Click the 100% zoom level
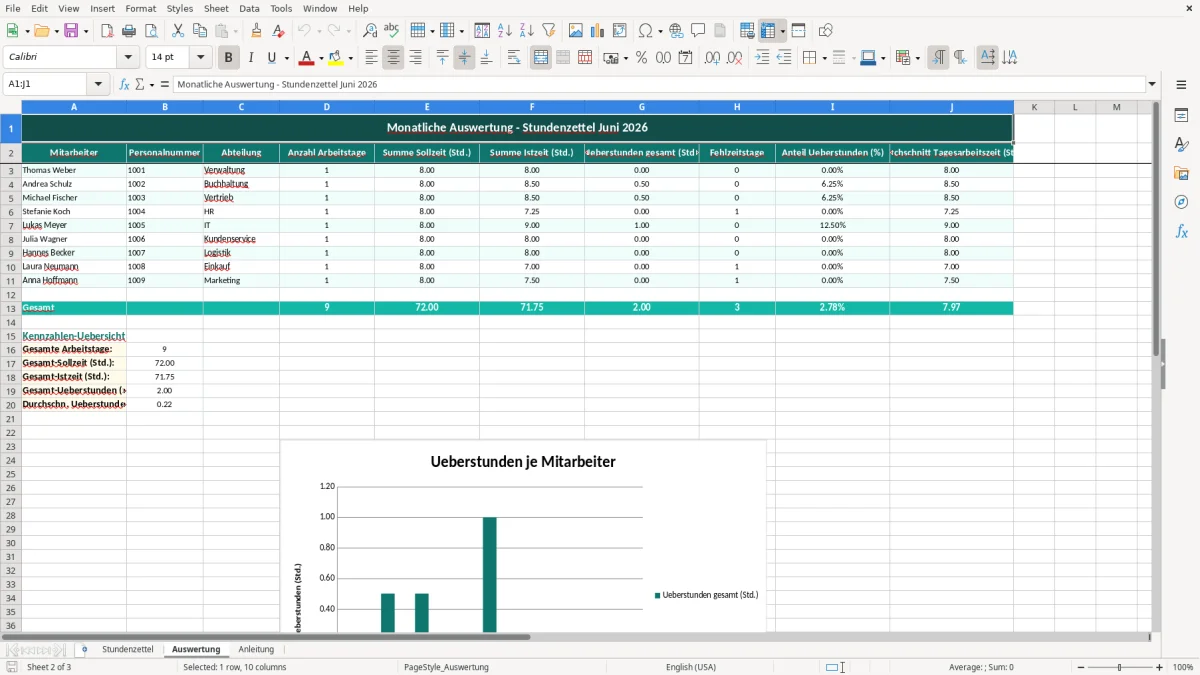1200x675 pixels. tap(1182, 667)
